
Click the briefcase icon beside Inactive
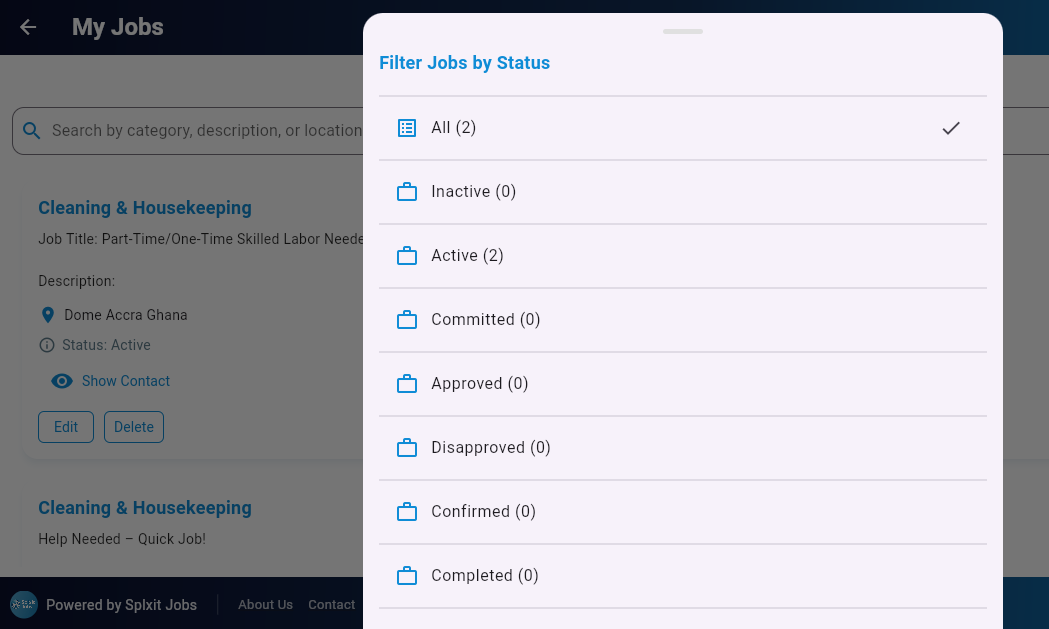pyautogui.click(x=407, y=192)
